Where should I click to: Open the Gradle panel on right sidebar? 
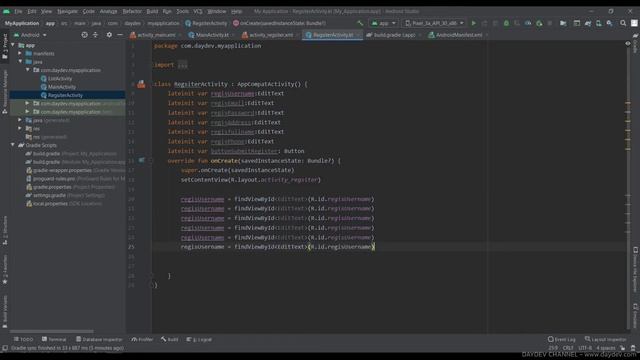coord(636,44)
